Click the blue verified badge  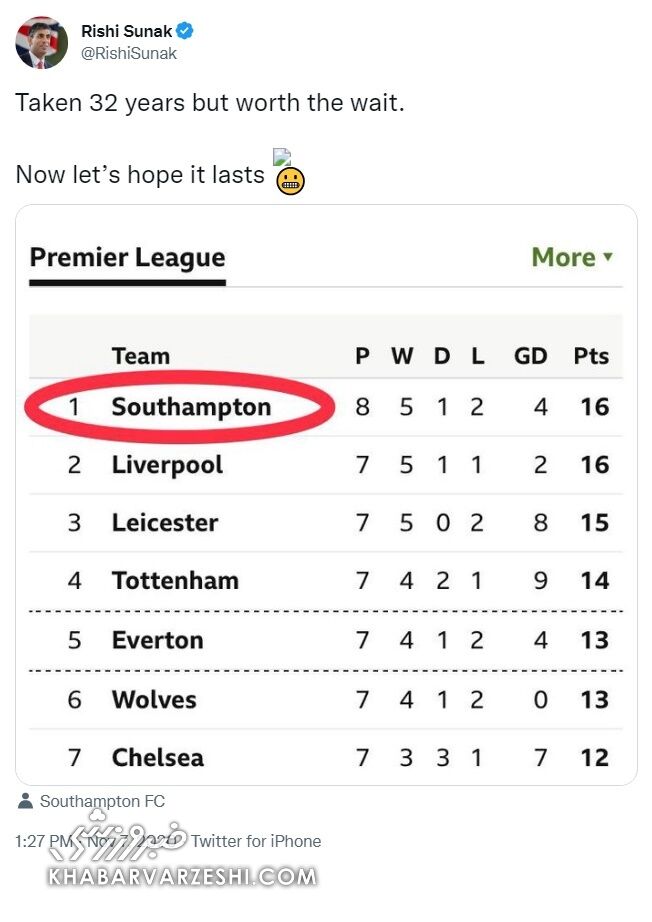(x=185, y=31)
